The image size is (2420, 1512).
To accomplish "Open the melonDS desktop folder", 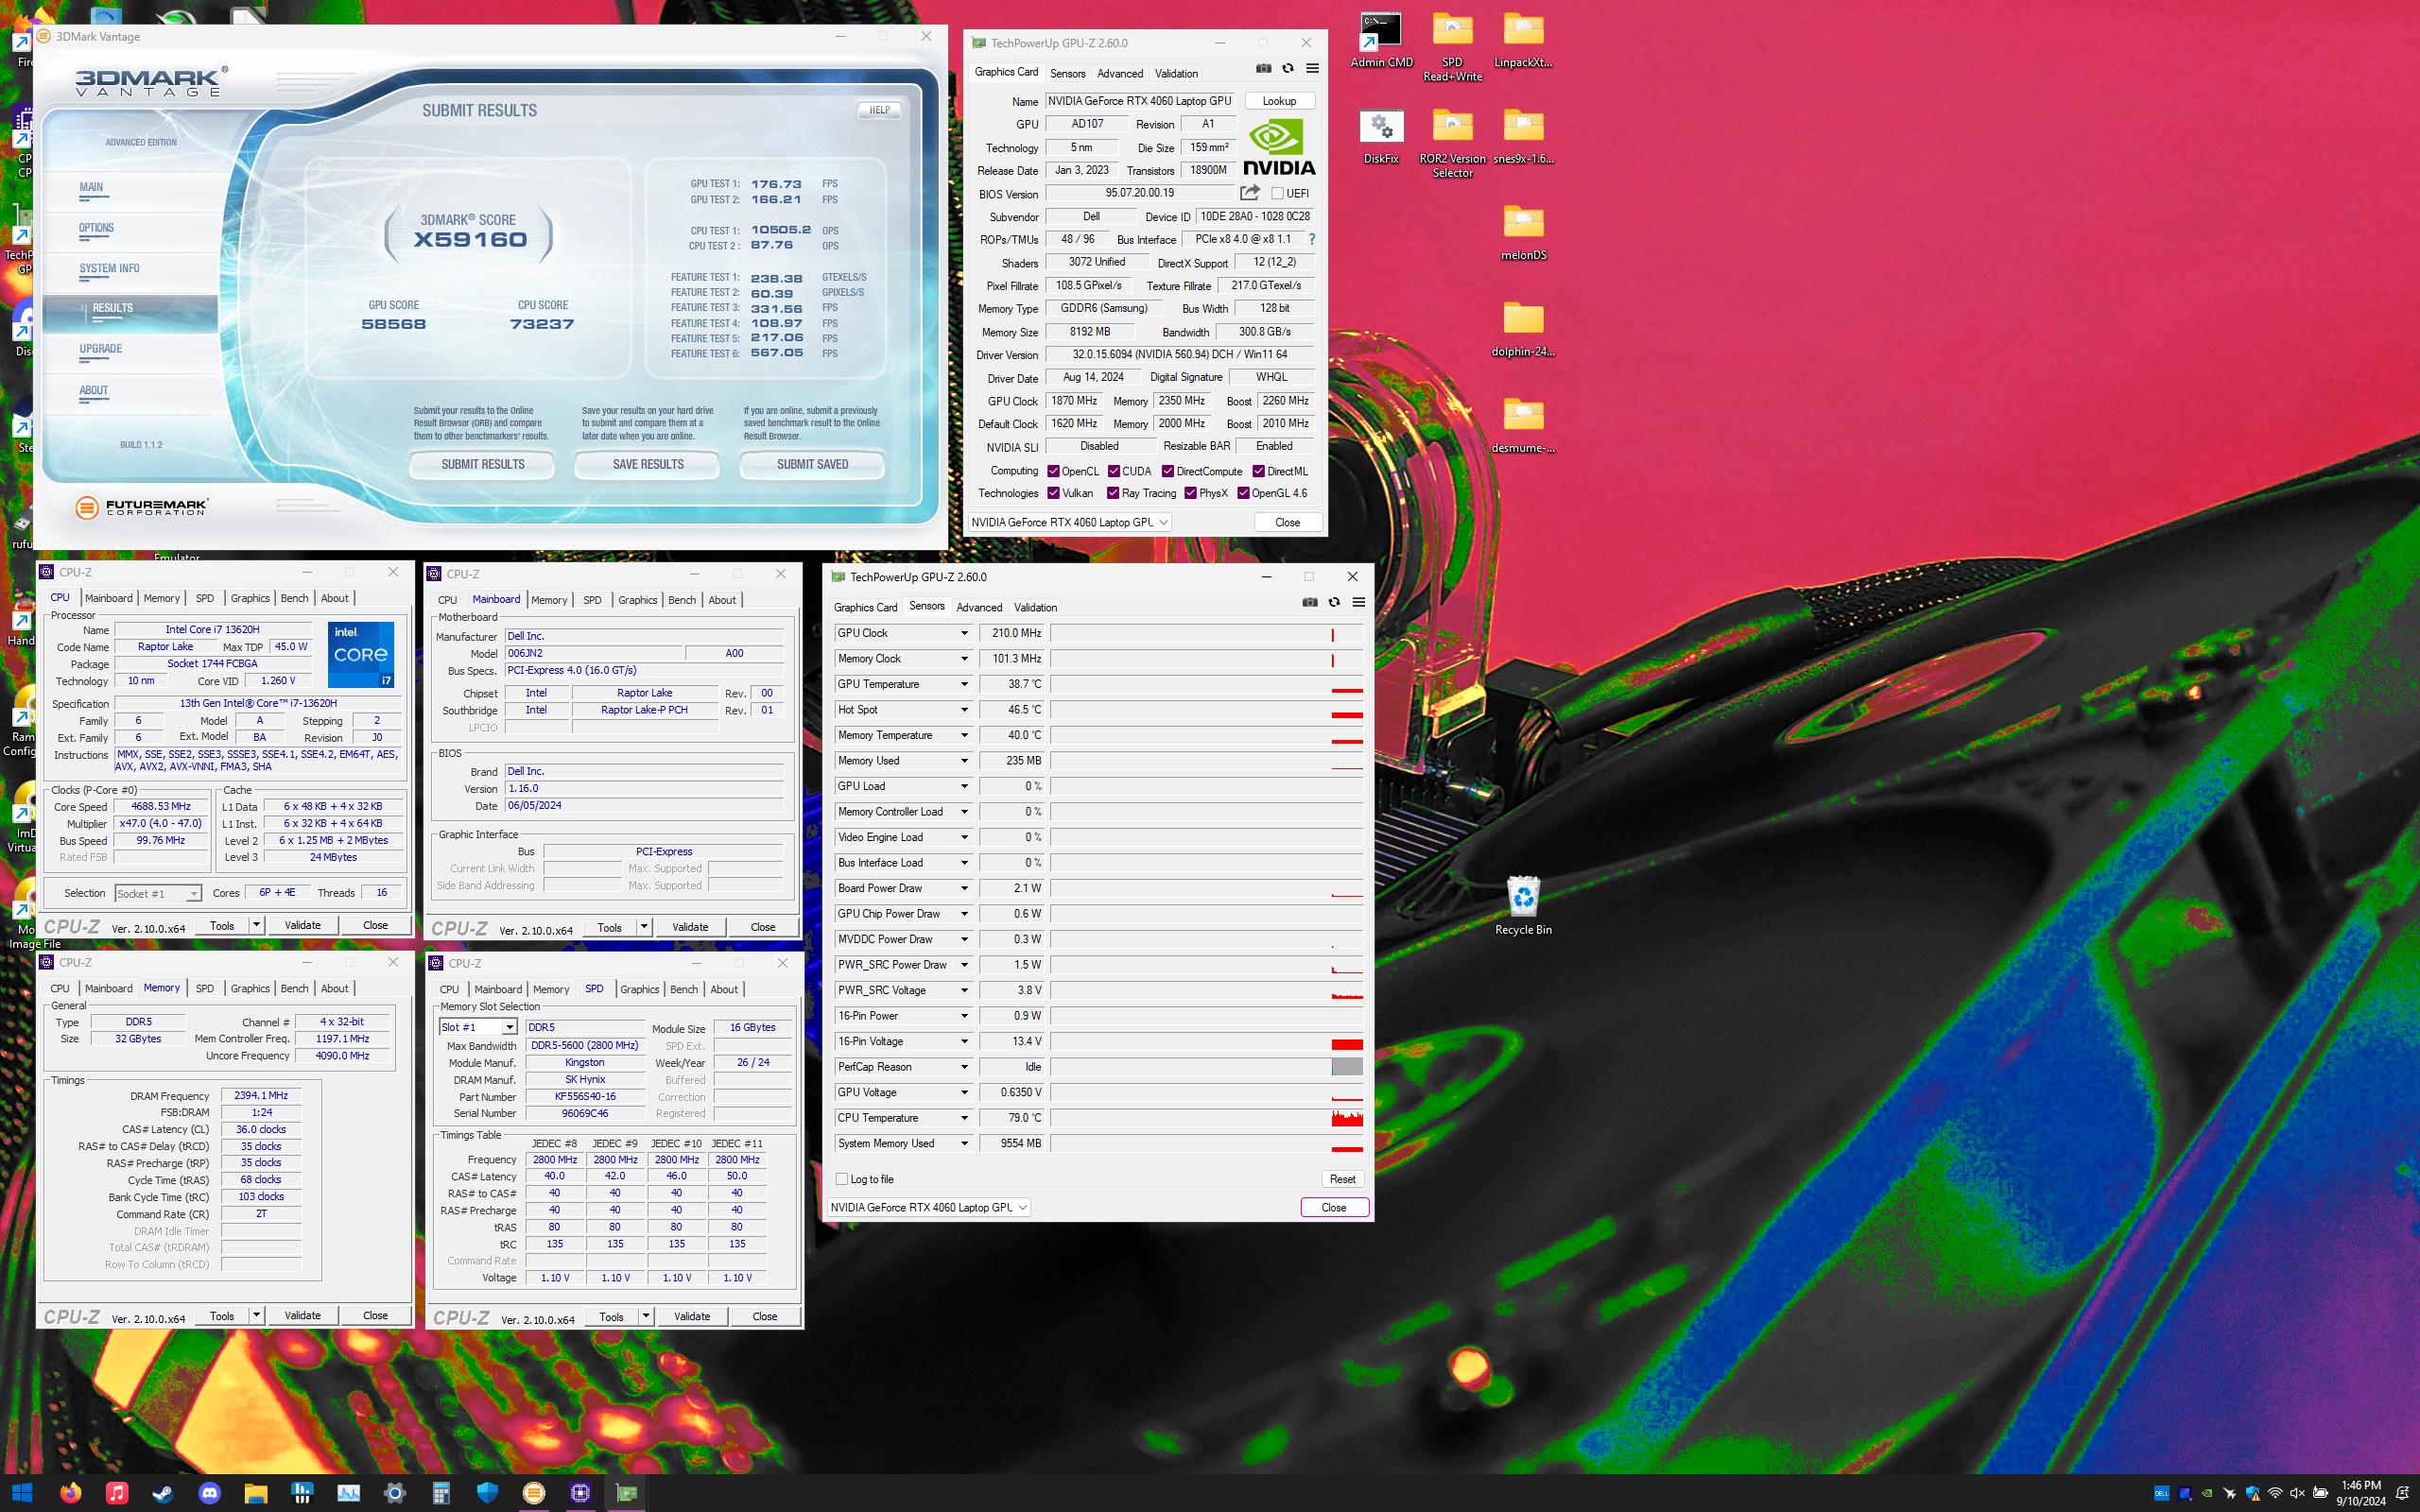I will click(x=1523, y=233).
